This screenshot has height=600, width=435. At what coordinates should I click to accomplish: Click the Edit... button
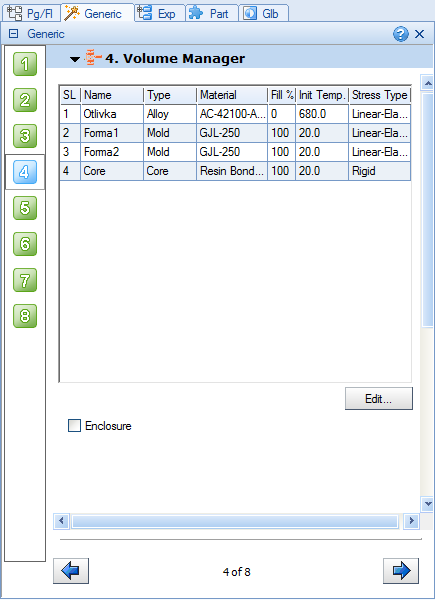[x=379, y=399]
